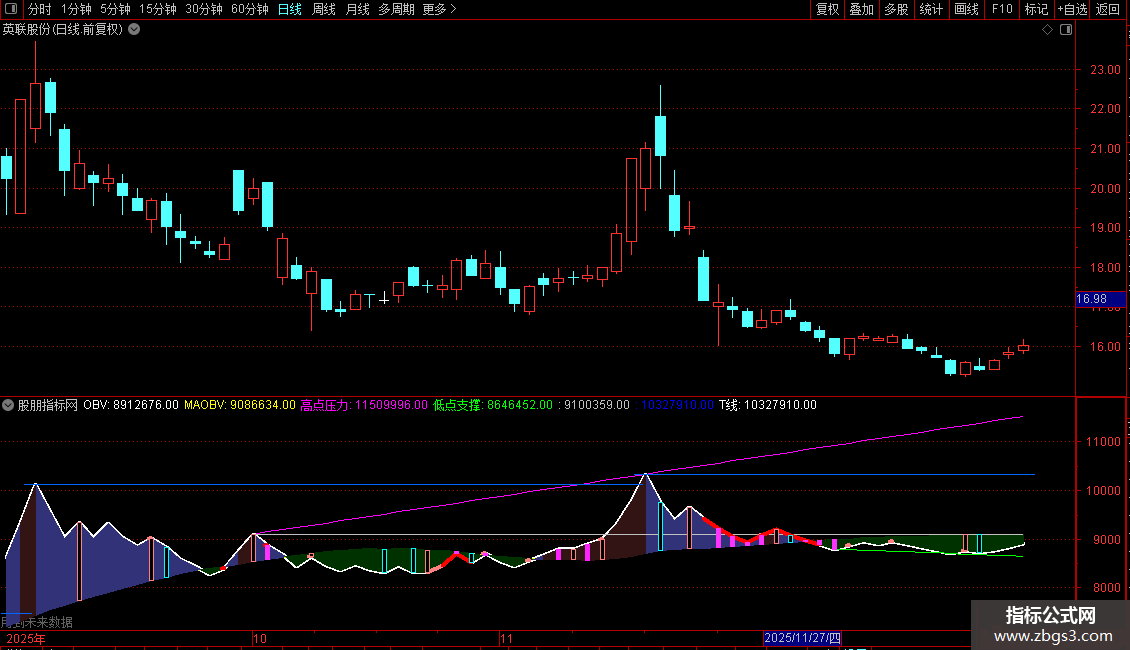Click the diamond icon above the price axis
Image resolution: width=1130 pixels, height=650 pixels.
[x=1047, y=30]
